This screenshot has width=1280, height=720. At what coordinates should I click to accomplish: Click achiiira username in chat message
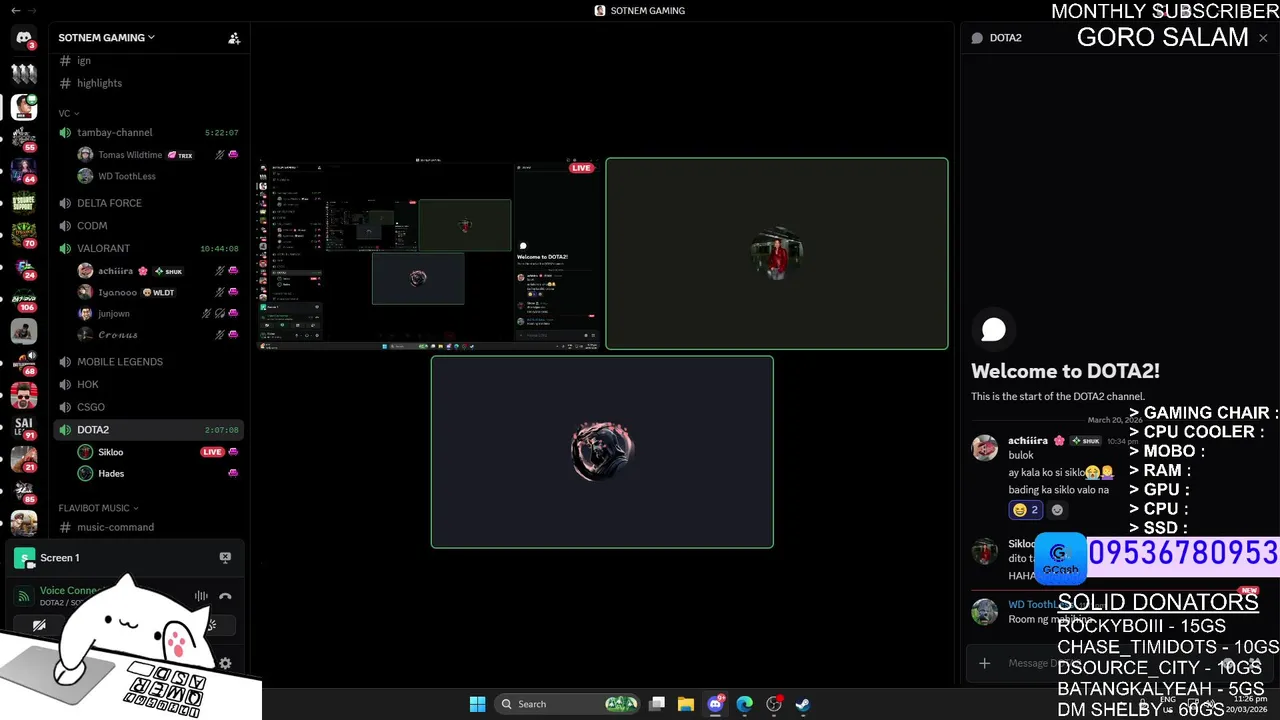point(1028,440)
